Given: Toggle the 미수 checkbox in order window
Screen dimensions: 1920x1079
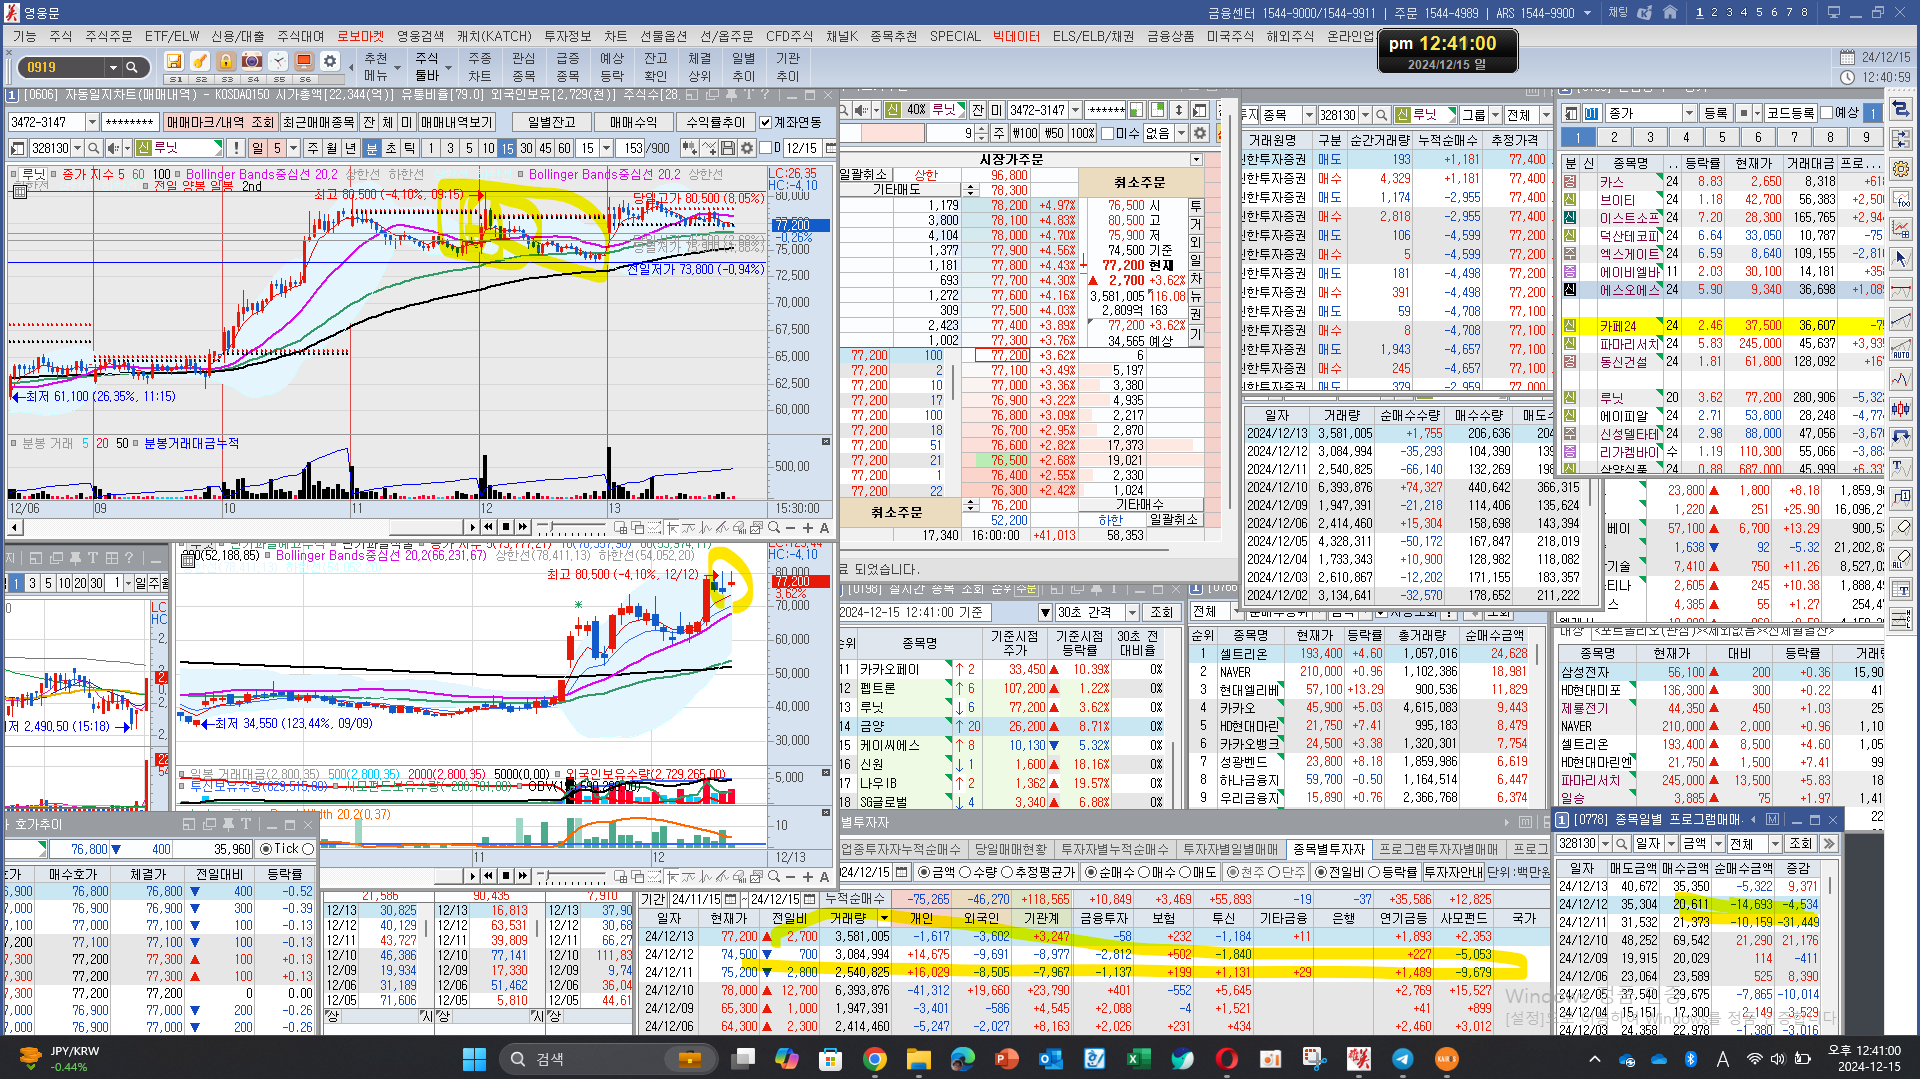Looking at the screenshot, I should (x=1107, y=133).
